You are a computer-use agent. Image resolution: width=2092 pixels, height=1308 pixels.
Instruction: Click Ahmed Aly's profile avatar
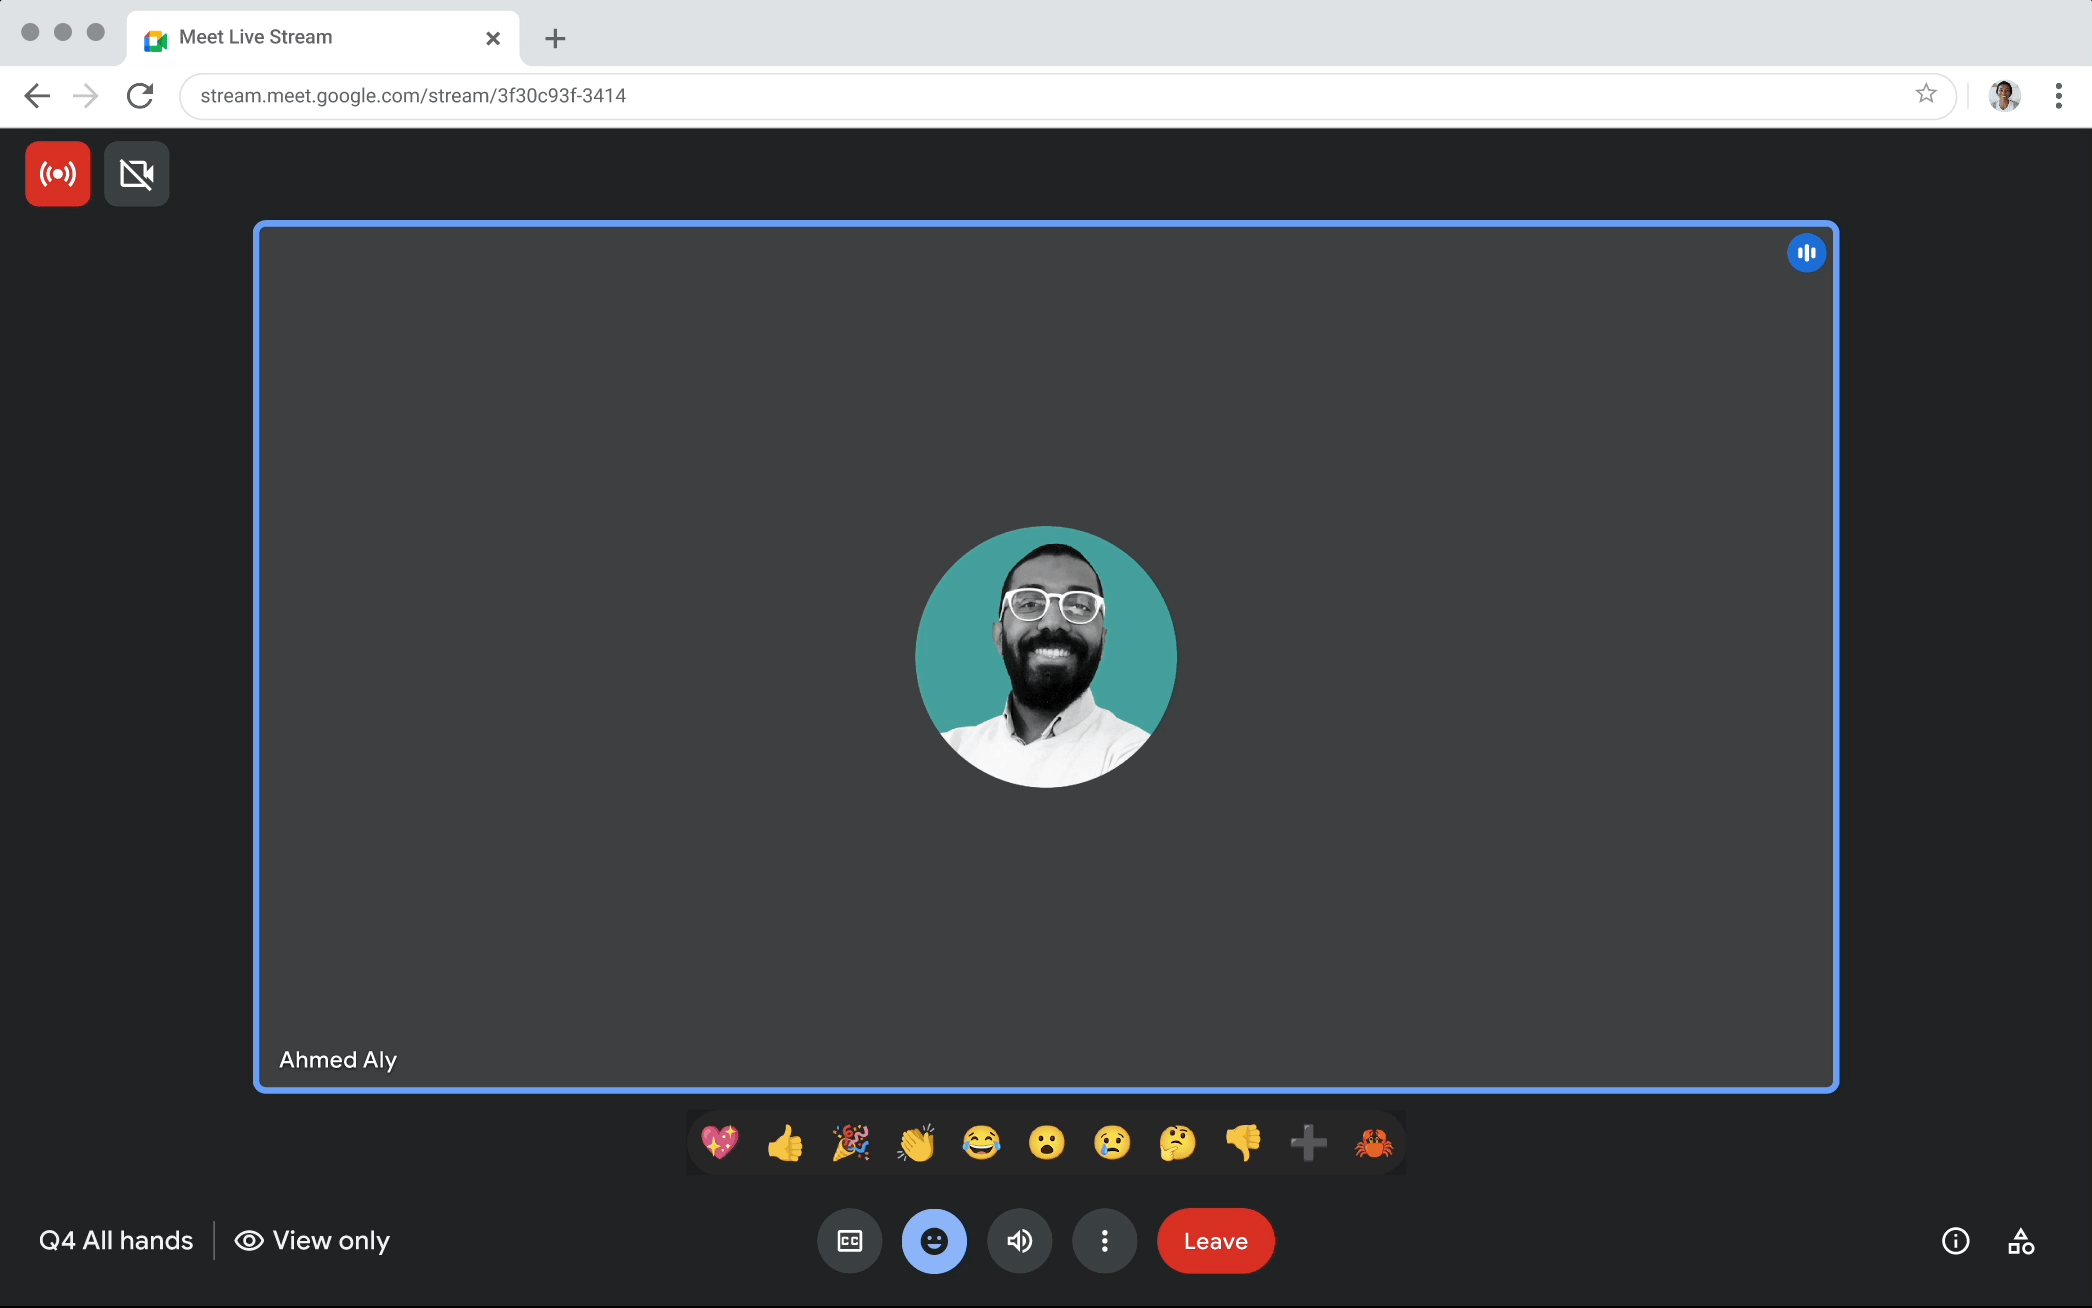[x=1046, y=657]
